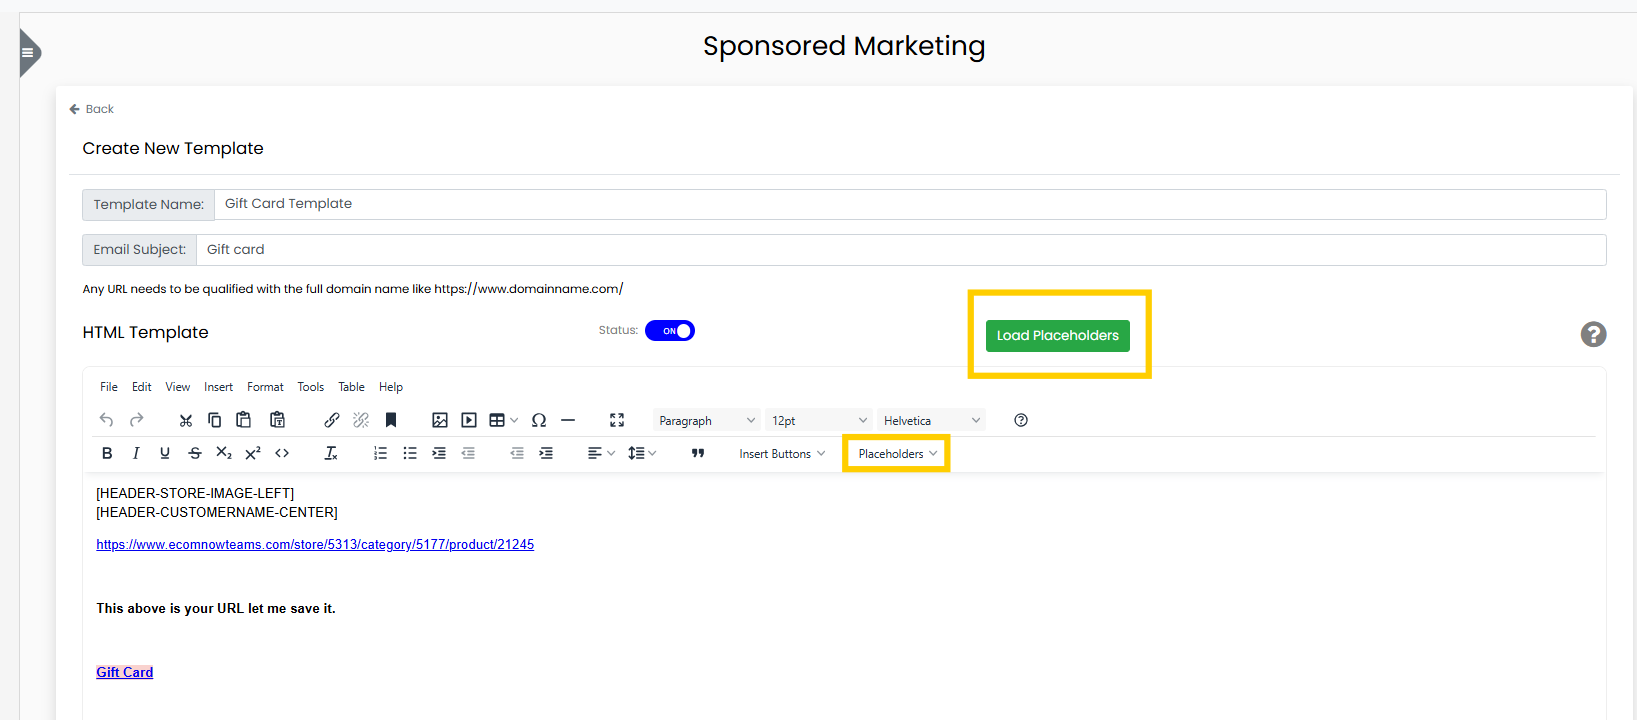Image resolution: width=1637 pixels, height=720 pixels.
Task: Apply italic formatting
Action: (x=136, y=453)
